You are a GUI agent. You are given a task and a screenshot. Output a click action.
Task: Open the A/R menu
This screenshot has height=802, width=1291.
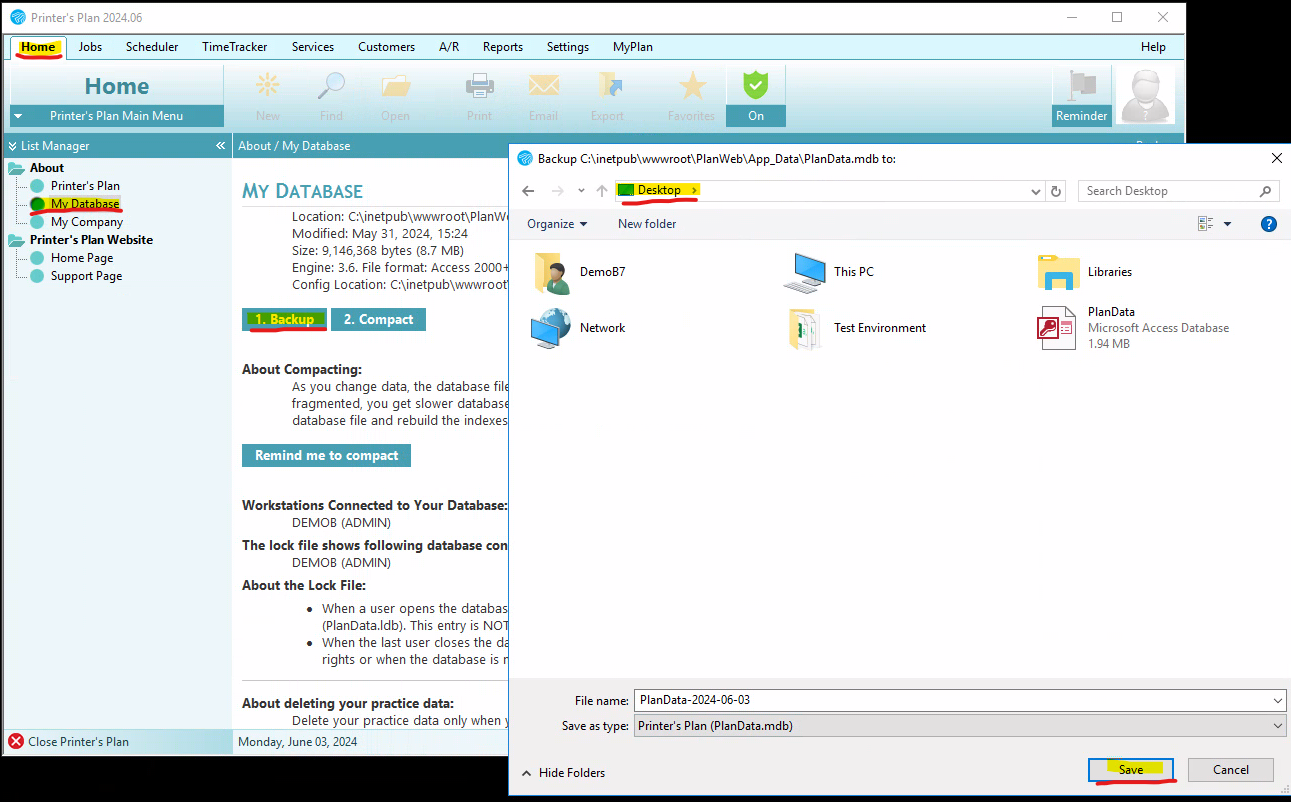pyautogui.click(x=449, y=47)
